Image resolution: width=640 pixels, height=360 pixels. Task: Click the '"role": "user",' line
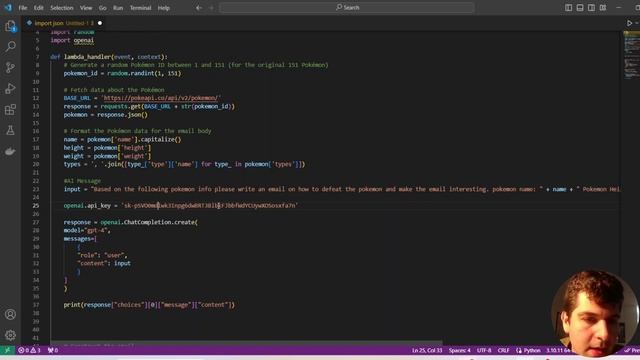(x=102, y=255)
